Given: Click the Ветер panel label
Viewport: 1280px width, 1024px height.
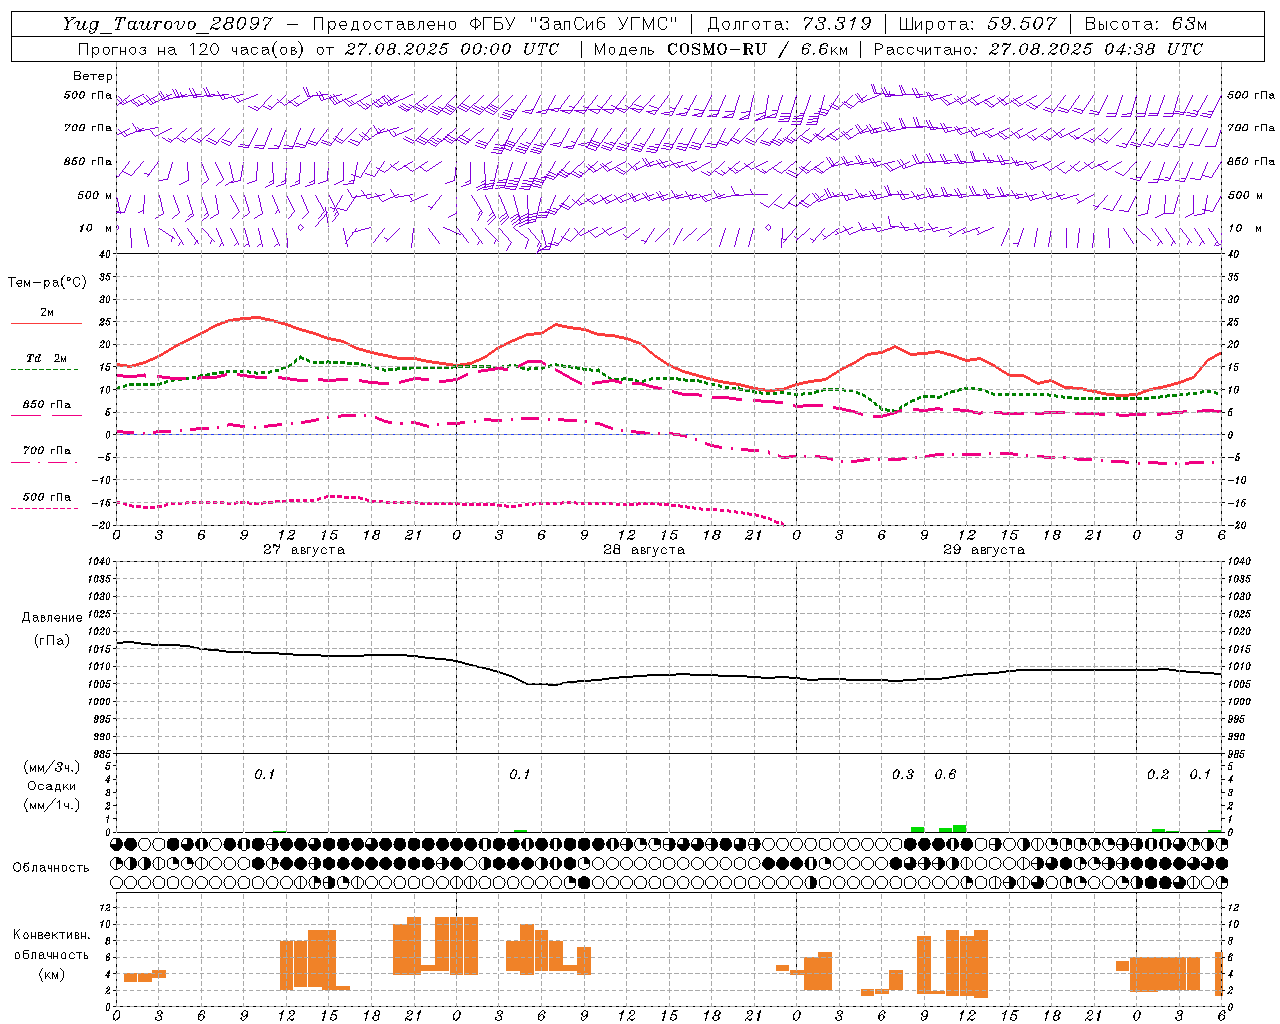Looking at the screenshot, I should (92, 76).
